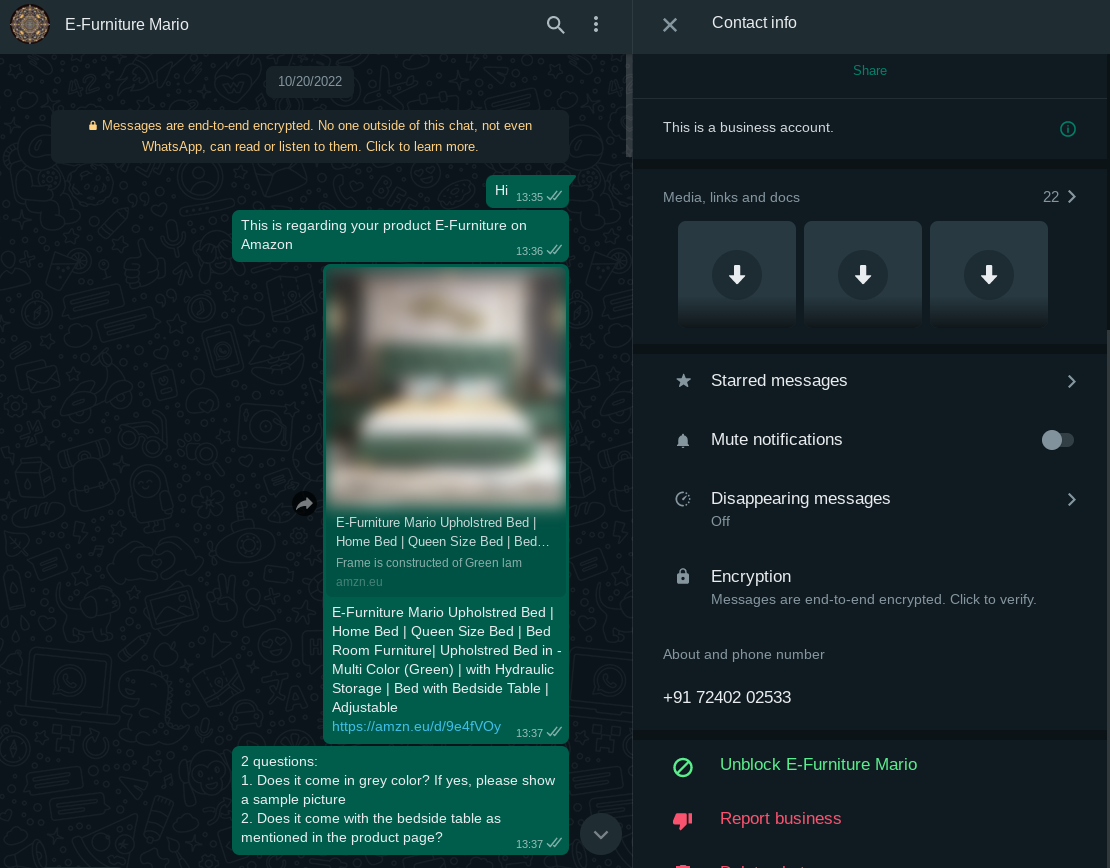Open Encryption verification
Screen dimensions: 1110x868
pos(871,587)
